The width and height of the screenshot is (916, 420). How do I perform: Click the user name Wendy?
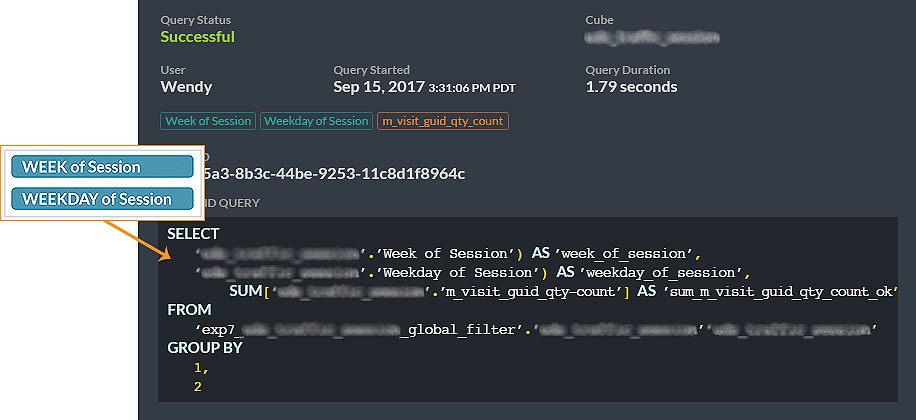[x=186, y=87]
